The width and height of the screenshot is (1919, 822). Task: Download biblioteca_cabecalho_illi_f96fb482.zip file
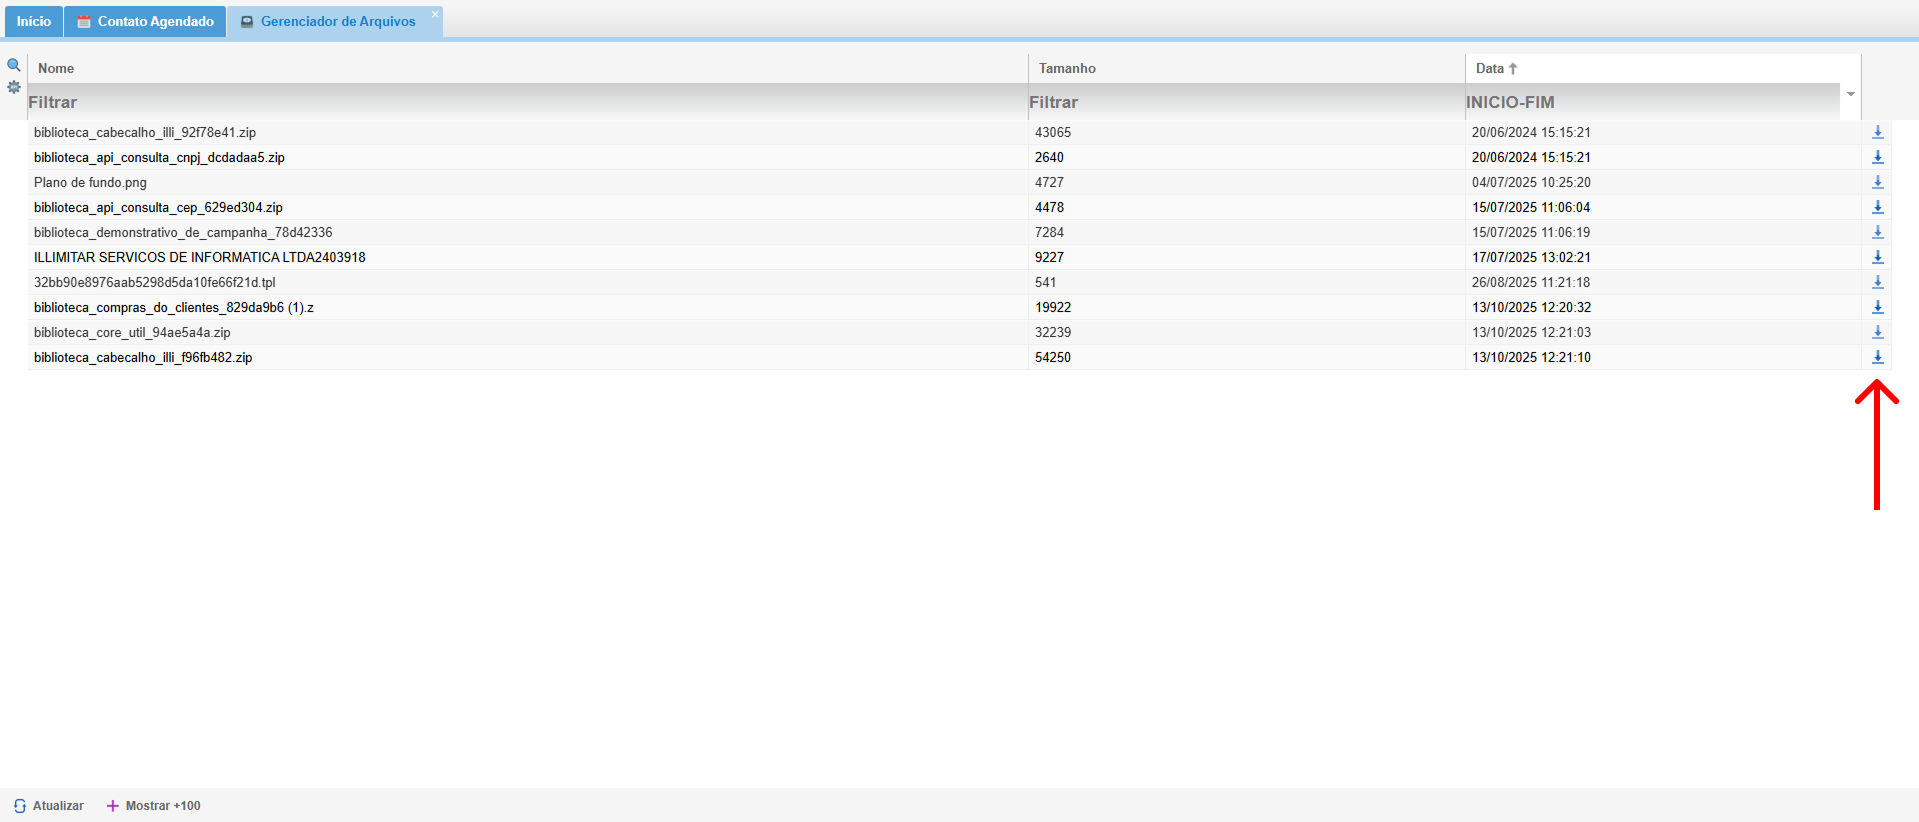click(1877, 357)
